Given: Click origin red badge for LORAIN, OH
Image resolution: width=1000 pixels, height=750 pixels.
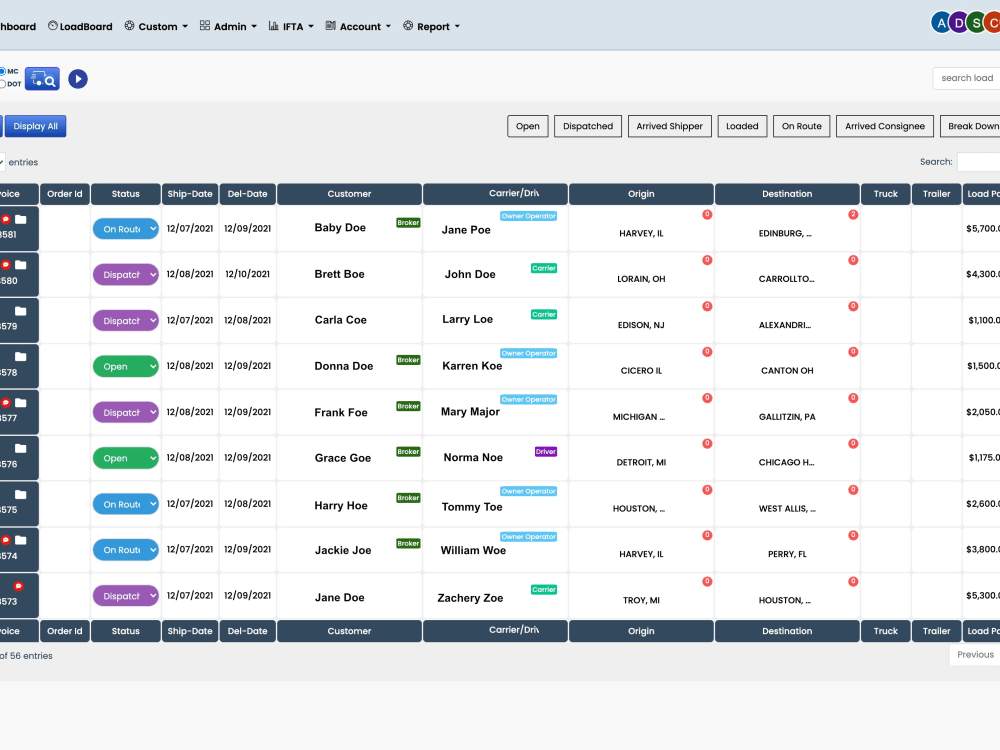Looking at the screenshot, I should click(707, 260).
